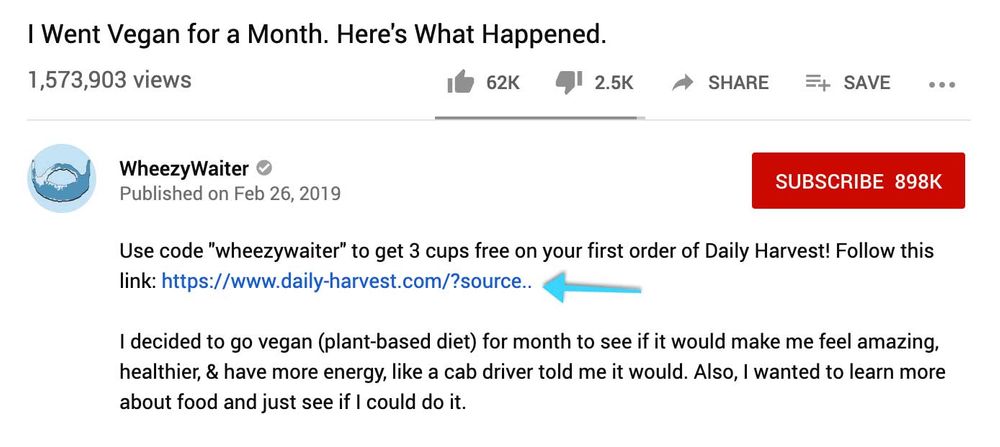The height and width of the screenshot is (447, 1000).
Task: Click the thumbs down dislike icon
Action: pyautogui.click(x=568, y=83)
